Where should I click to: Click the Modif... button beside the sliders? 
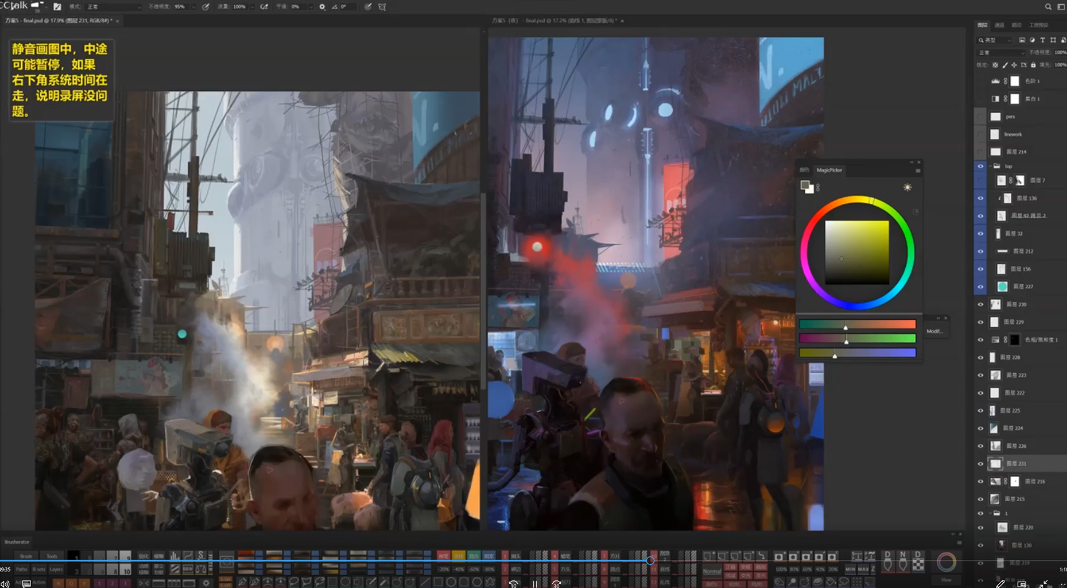pos(935,331)
